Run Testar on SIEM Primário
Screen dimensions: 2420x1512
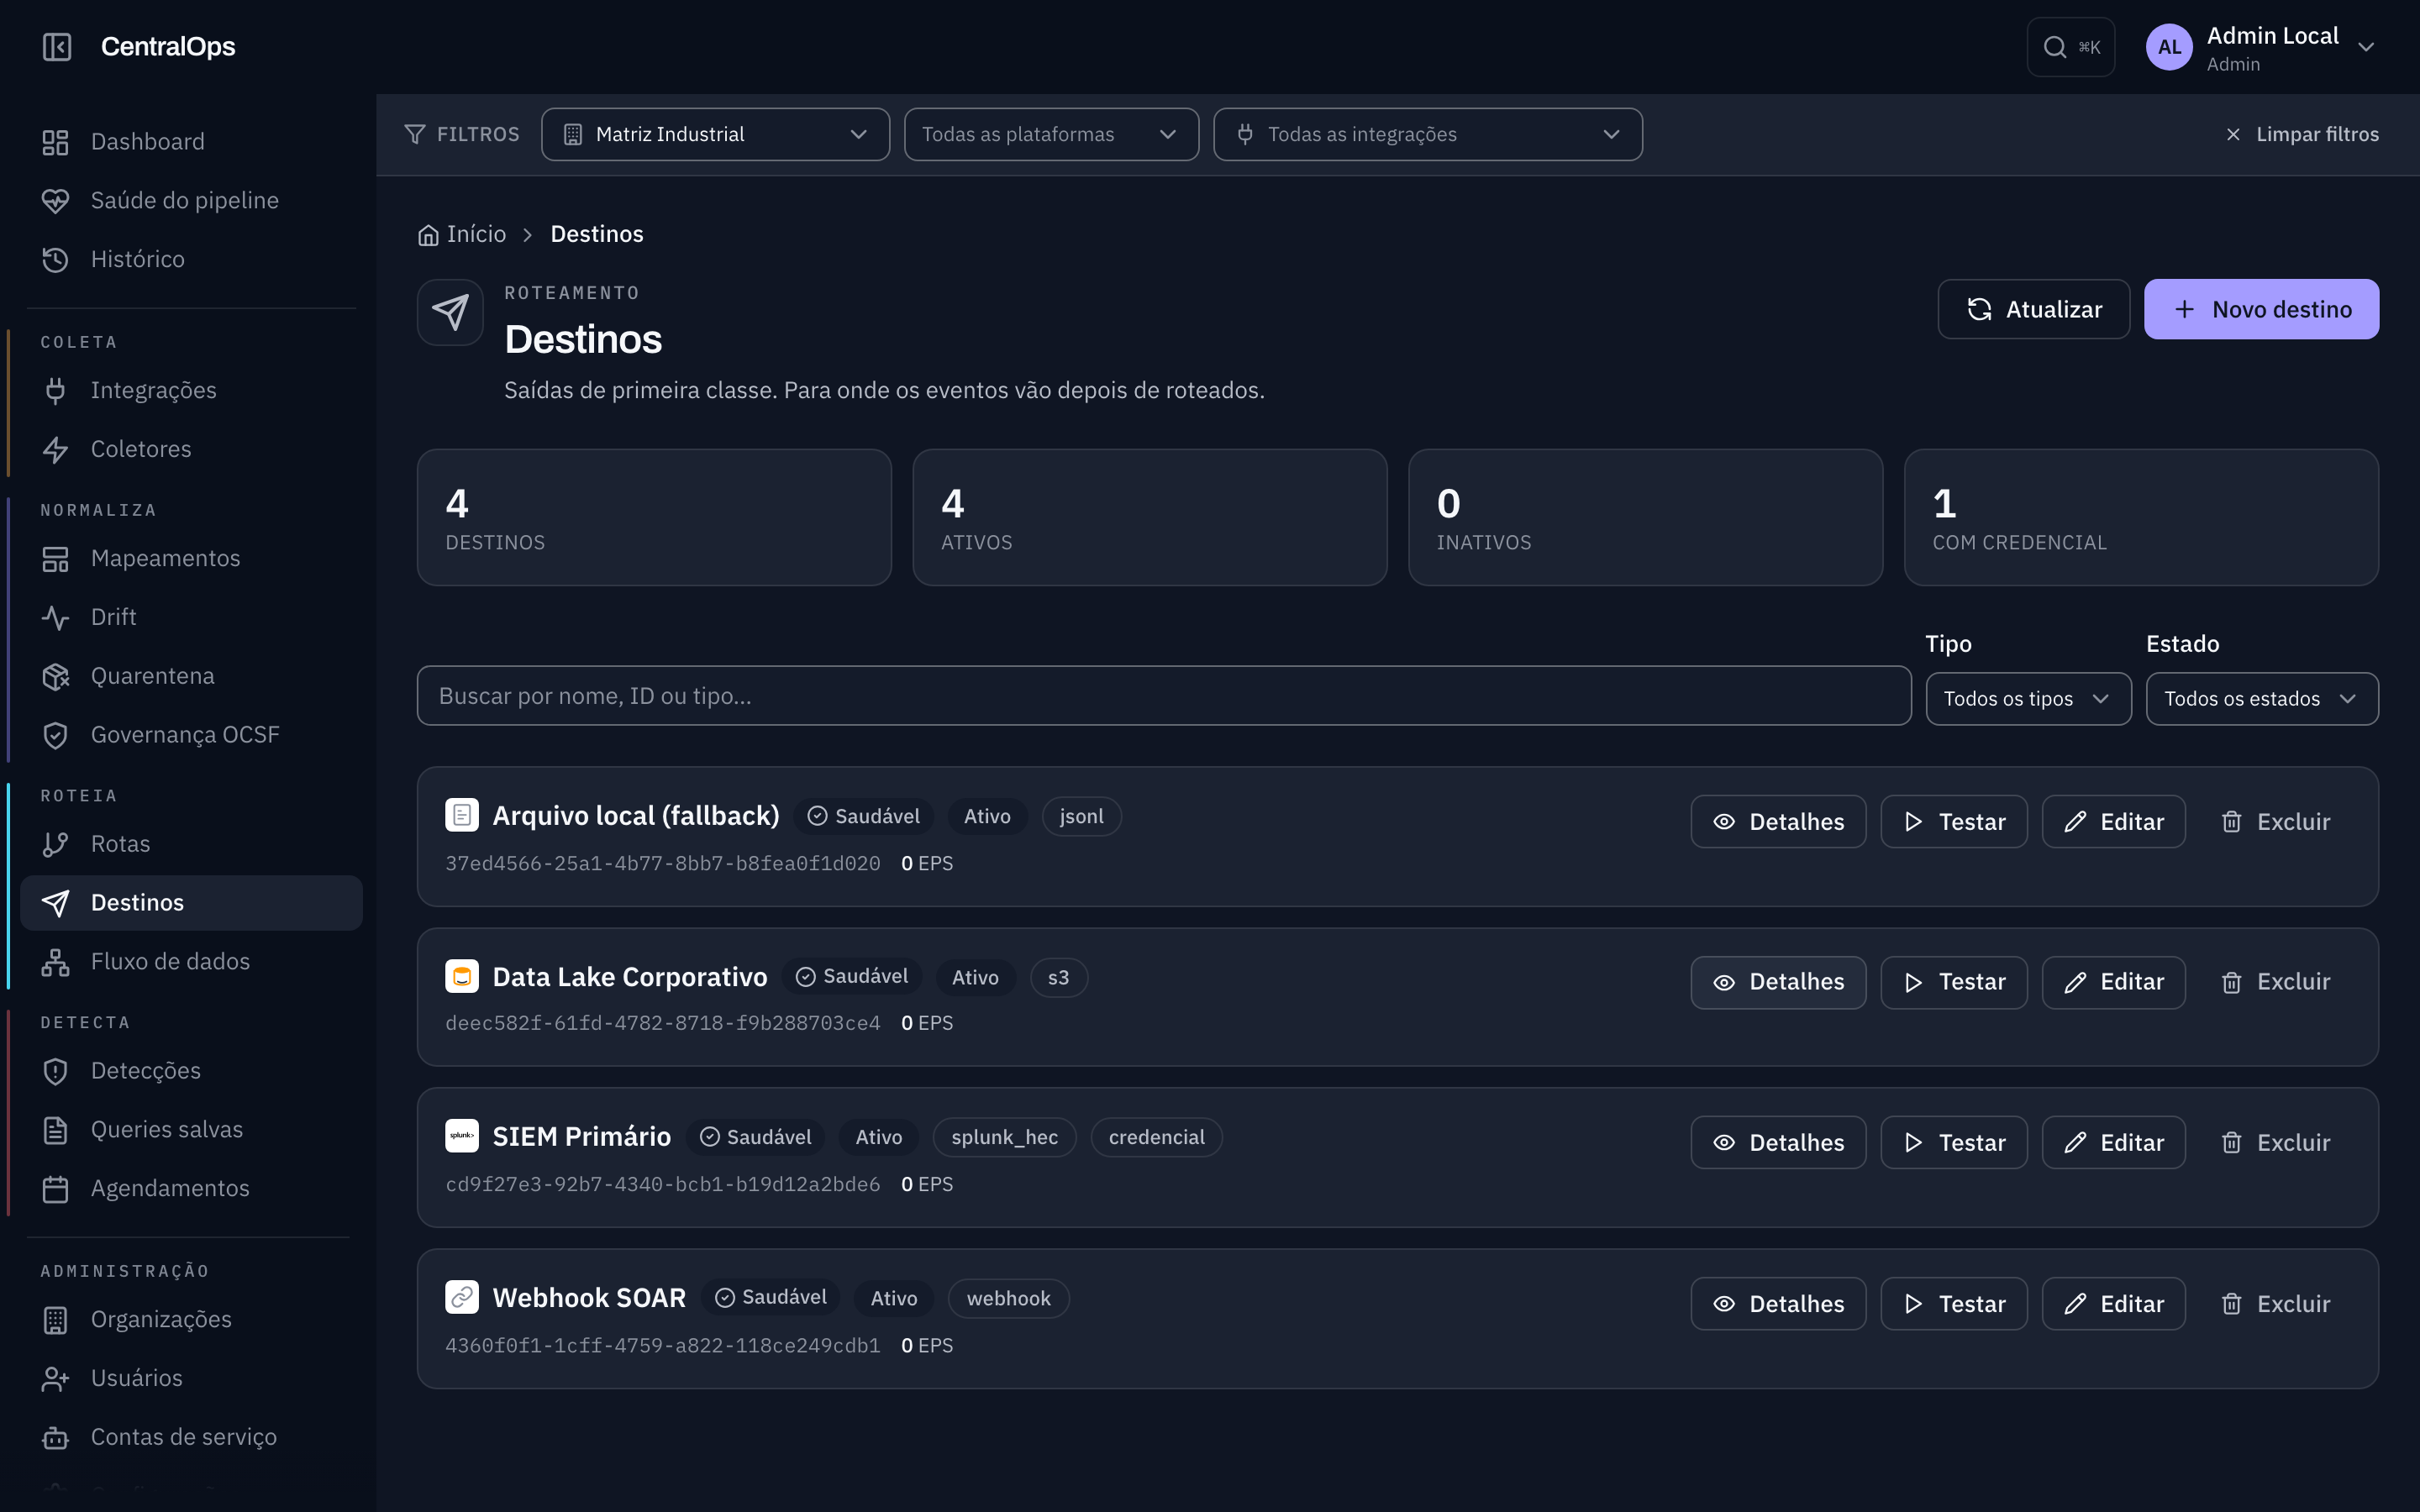point(1953,1142)
